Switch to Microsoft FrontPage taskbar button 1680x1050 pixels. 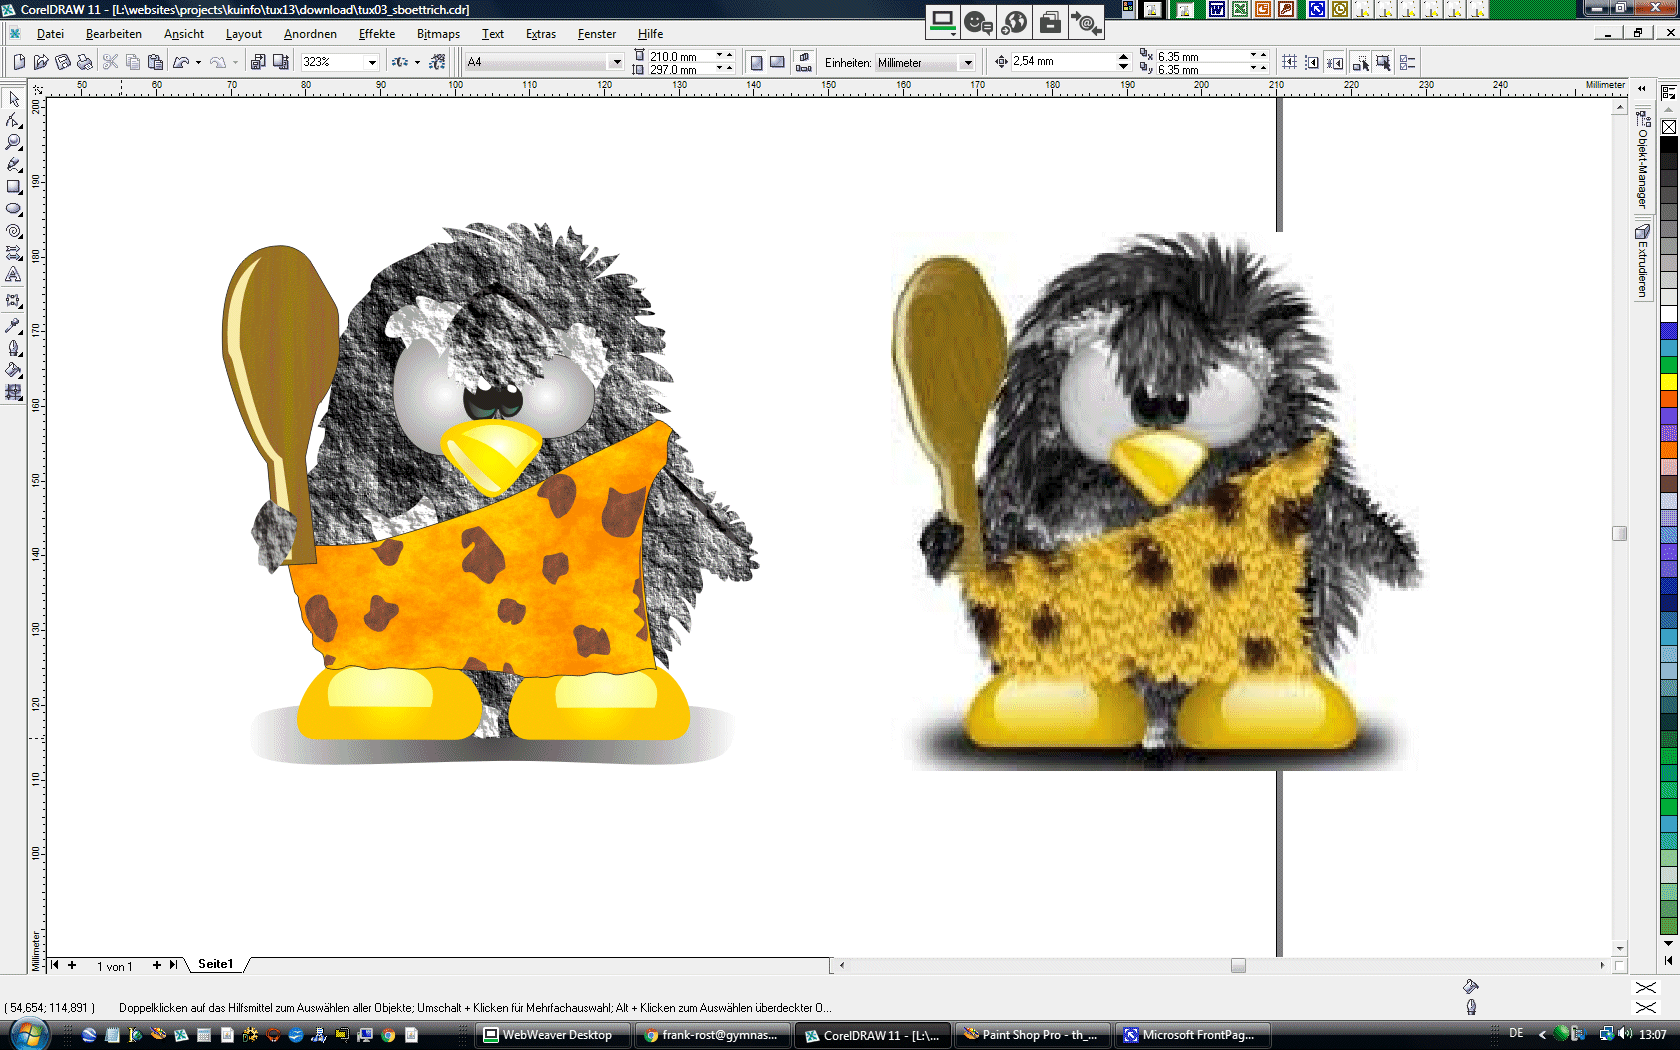1193,1035
